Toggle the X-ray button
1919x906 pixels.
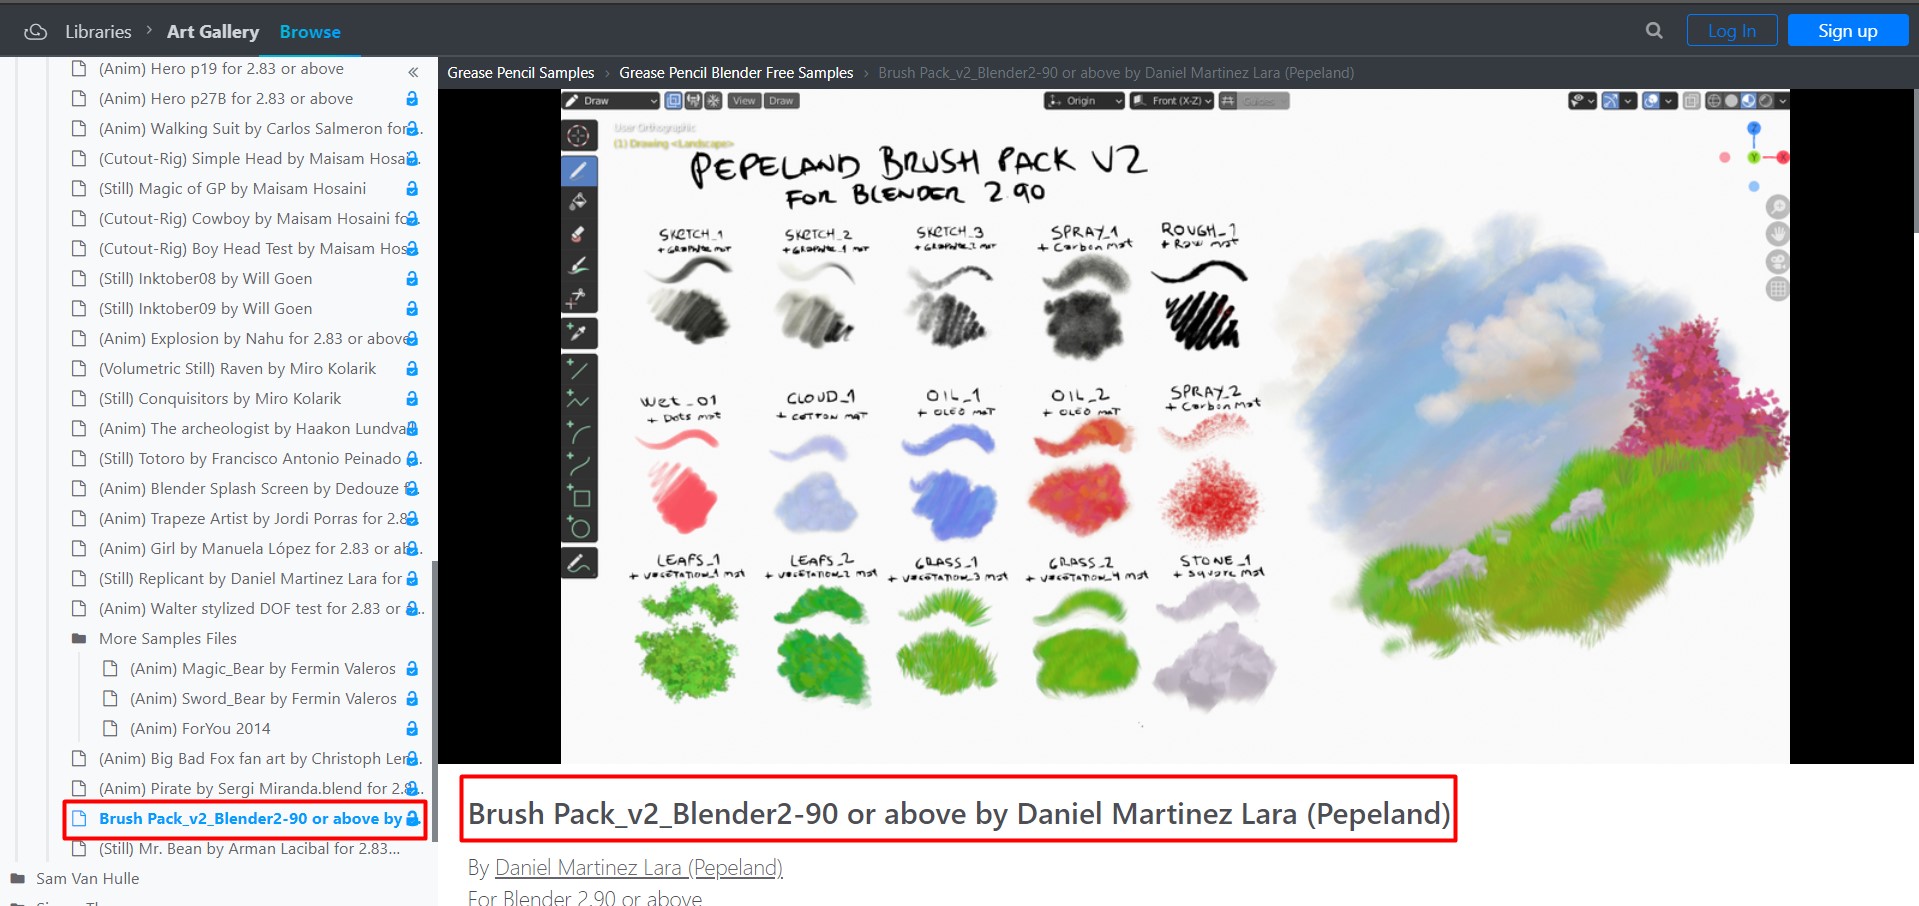tap(1692, 101)
